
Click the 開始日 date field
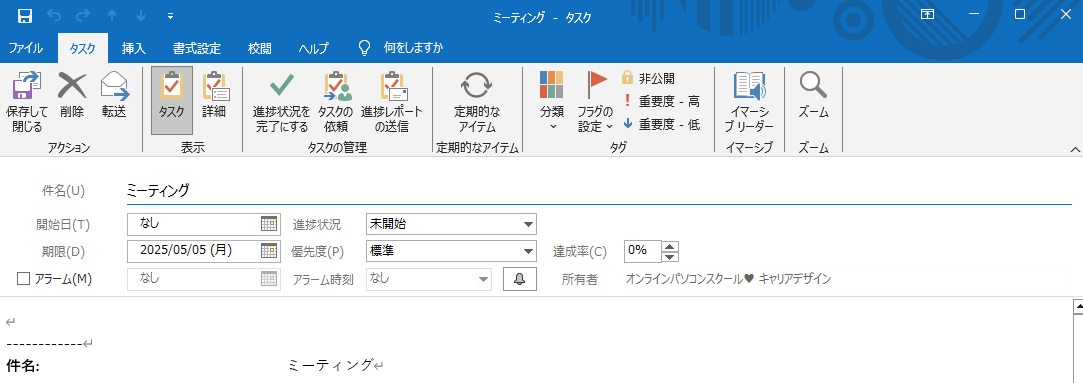(x=193, y=224)
